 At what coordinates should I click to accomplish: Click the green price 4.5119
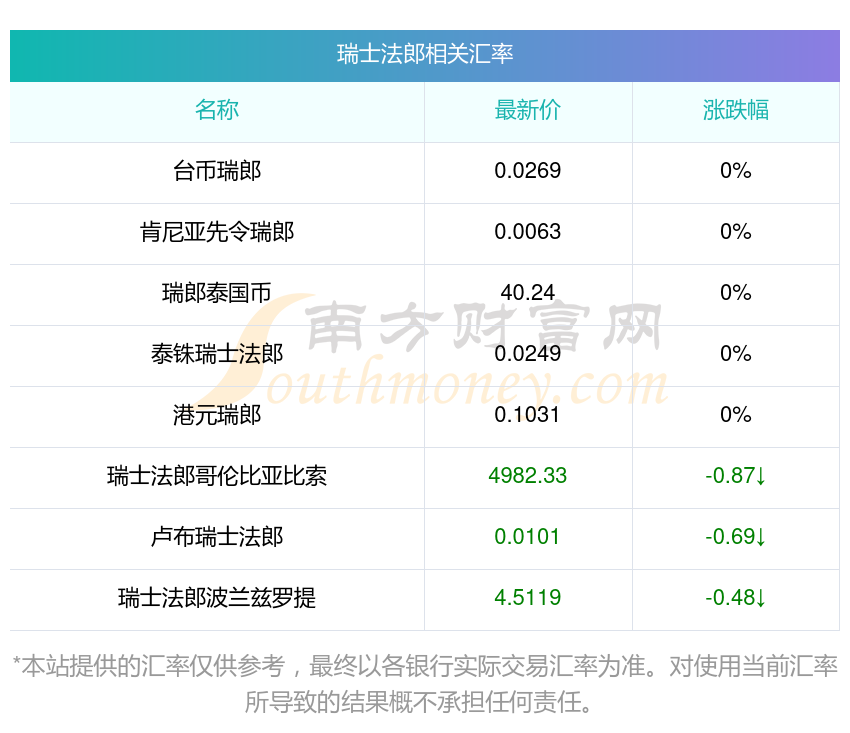[527, 598]
